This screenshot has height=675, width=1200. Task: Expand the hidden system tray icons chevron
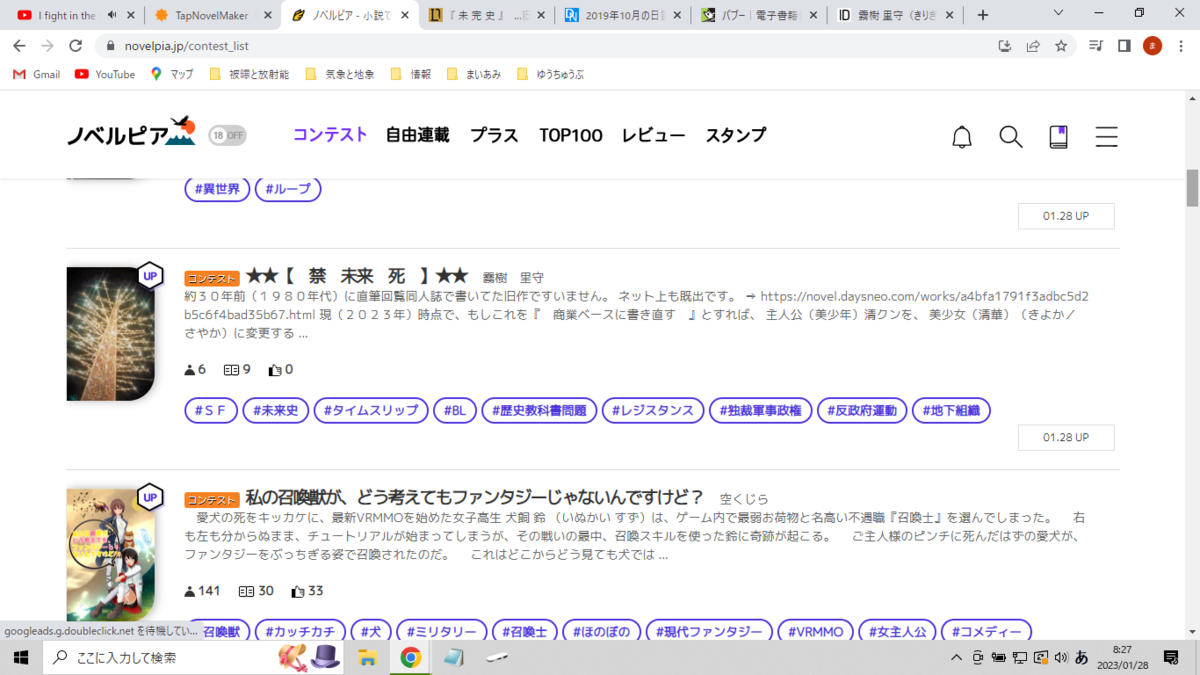(x=957, y=657)
